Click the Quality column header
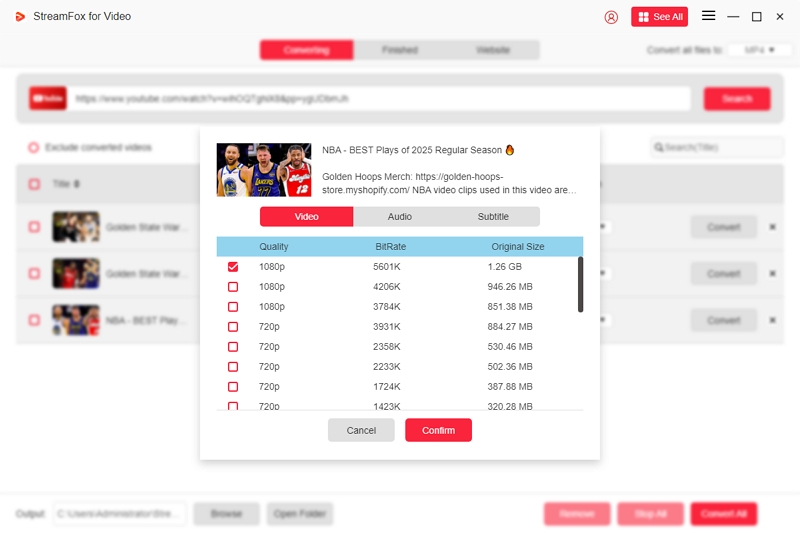This screenshot has width=800, height=533. tap(273, 246)
